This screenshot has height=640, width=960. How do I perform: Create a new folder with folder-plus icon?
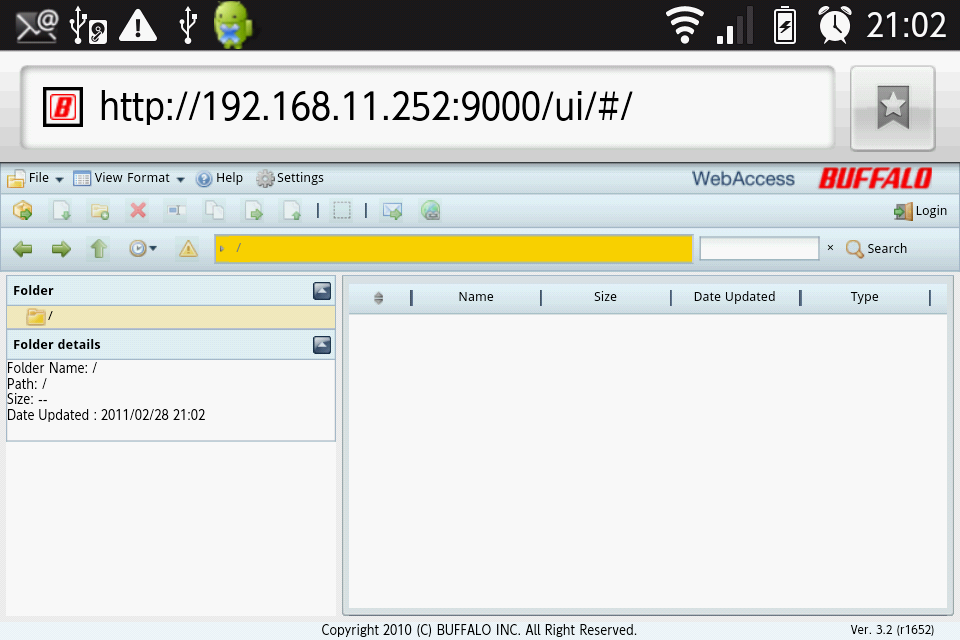tap(99, 211)
